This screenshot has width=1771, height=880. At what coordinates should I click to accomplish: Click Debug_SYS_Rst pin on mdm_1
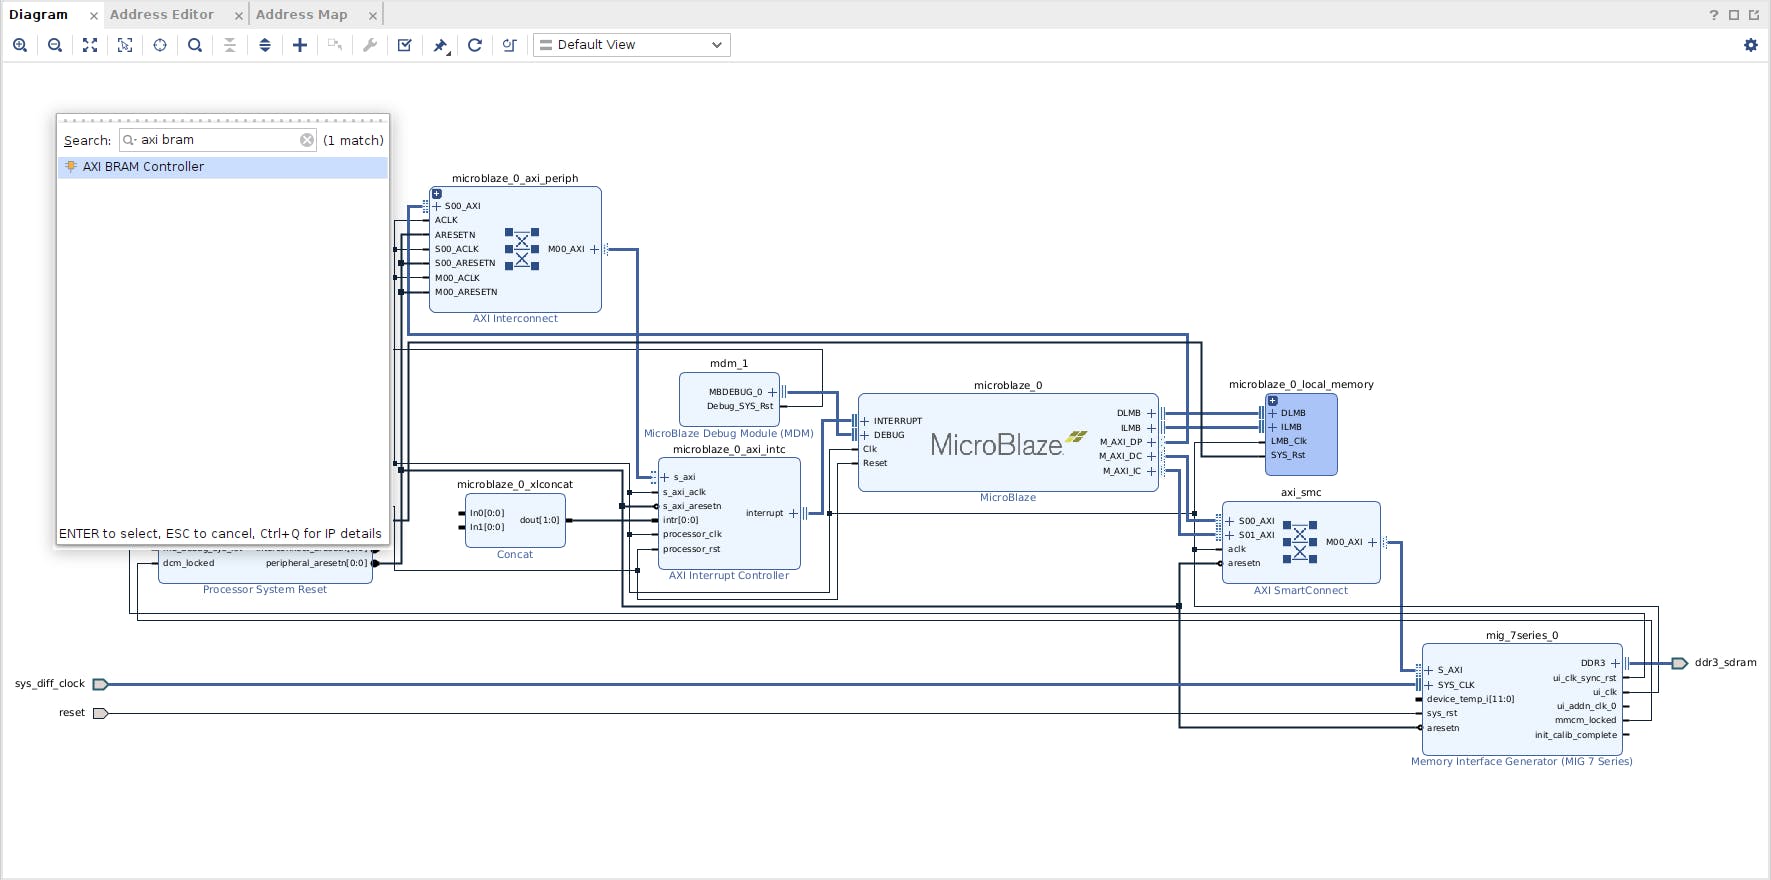tap(740, 406)
